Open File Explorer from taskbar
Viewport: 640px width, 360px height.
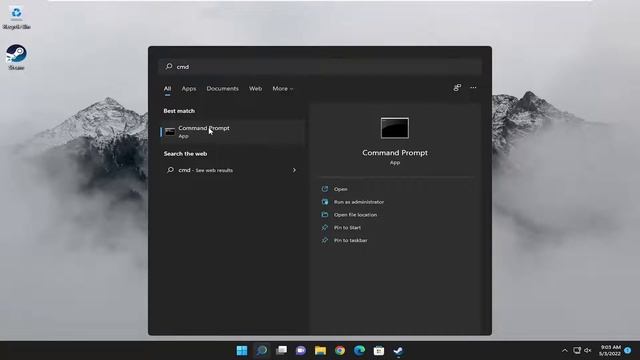pos(320,351)
